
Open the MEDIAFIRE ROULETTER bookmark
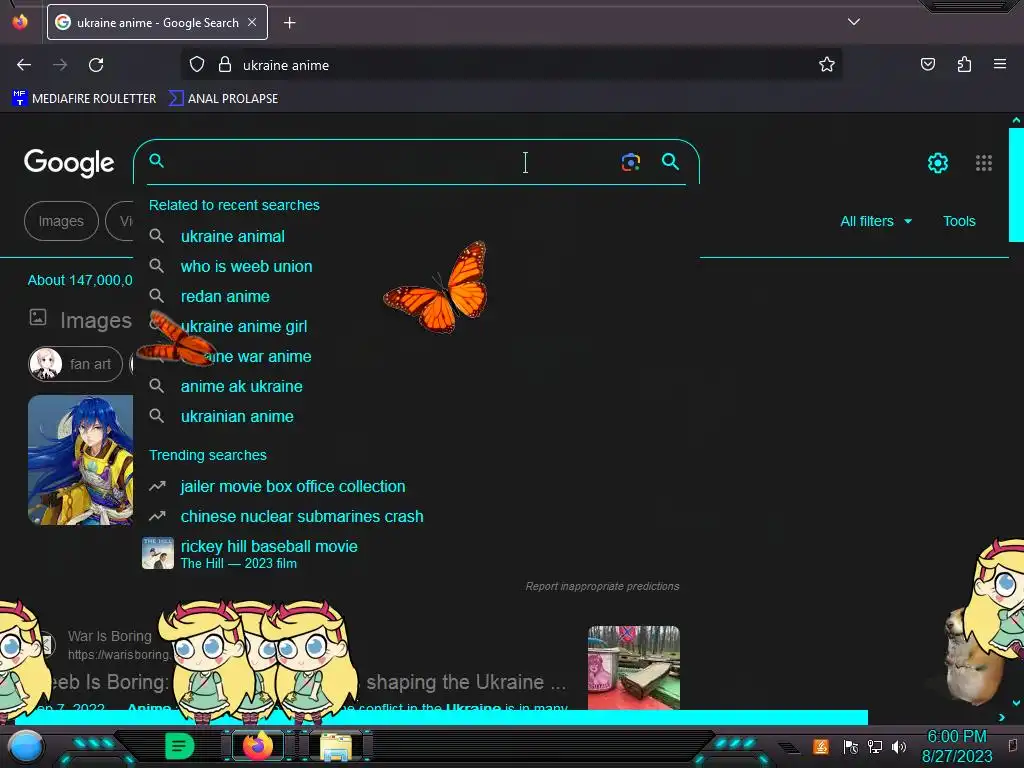pos(84,99)
